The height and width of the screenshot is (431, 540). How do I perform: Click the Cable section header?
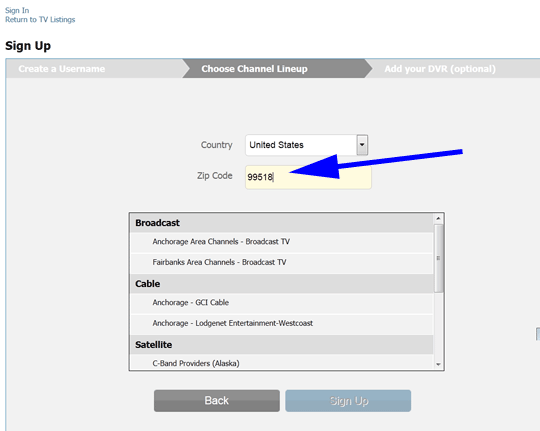pyautogui.click(x=281, y=284)
